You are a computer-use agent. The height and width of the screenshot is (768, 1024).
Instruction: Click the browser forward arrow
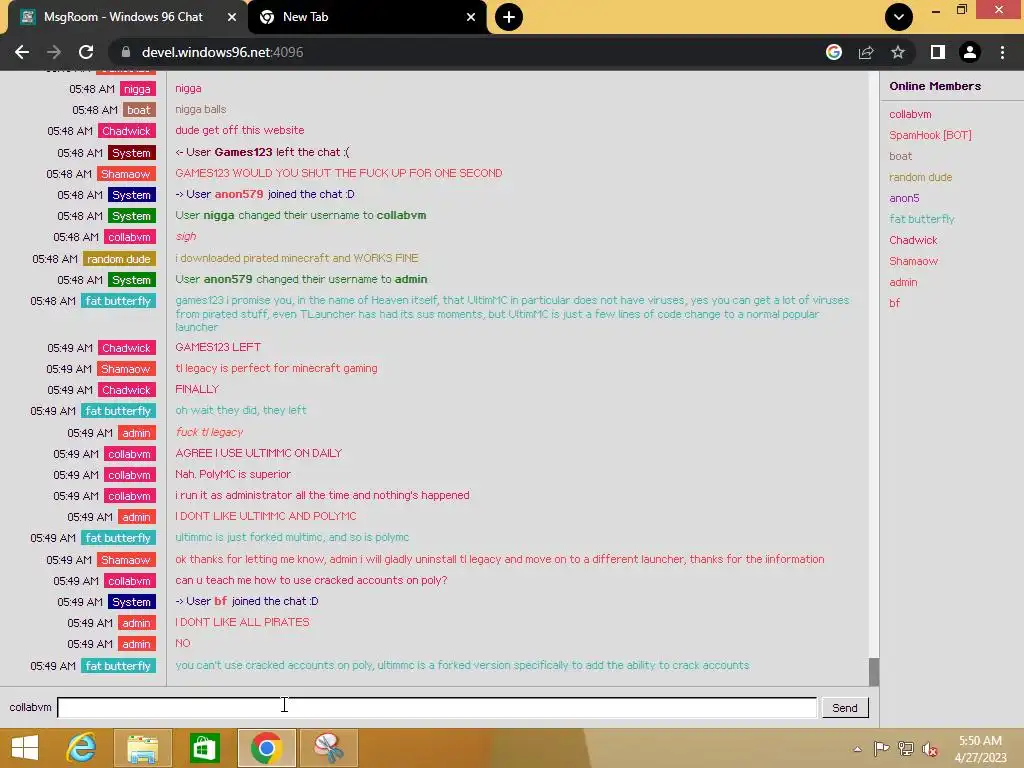pyautogui.click(x=54, y=52)
